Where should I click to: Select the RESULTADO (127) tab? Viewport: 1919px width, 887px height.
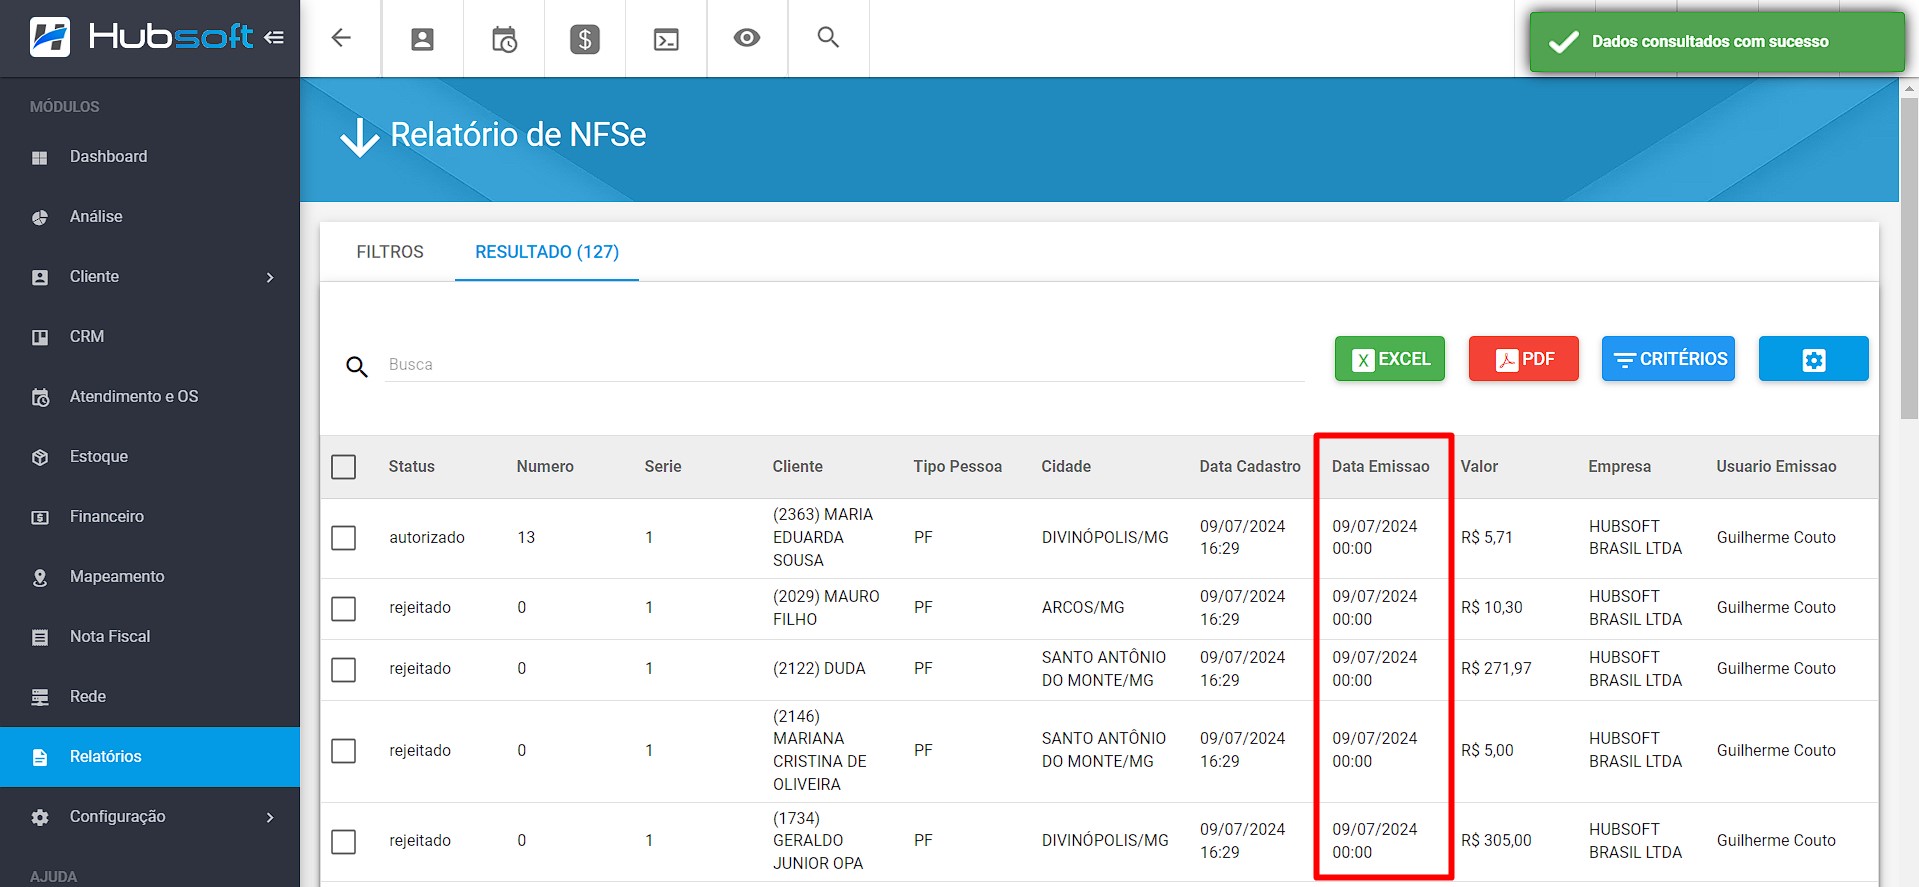547,252
